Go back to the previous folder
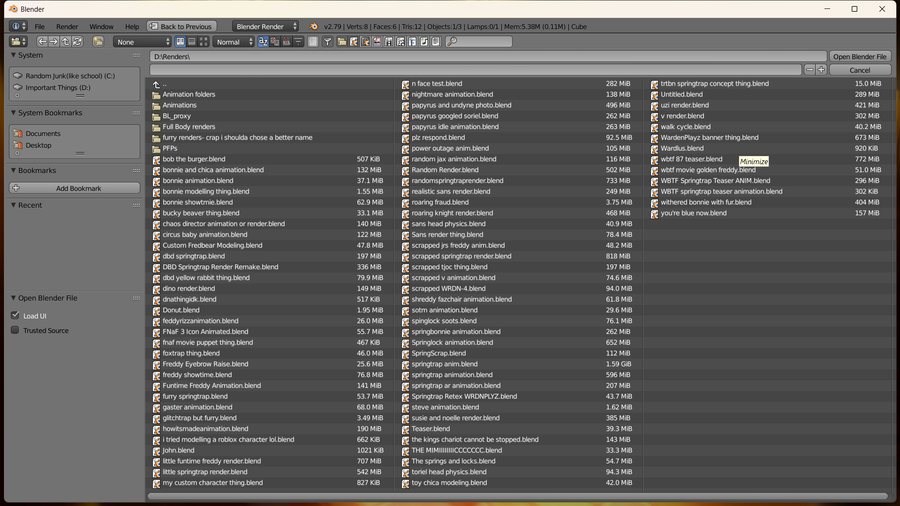The image size is (900, 506). 42,42
